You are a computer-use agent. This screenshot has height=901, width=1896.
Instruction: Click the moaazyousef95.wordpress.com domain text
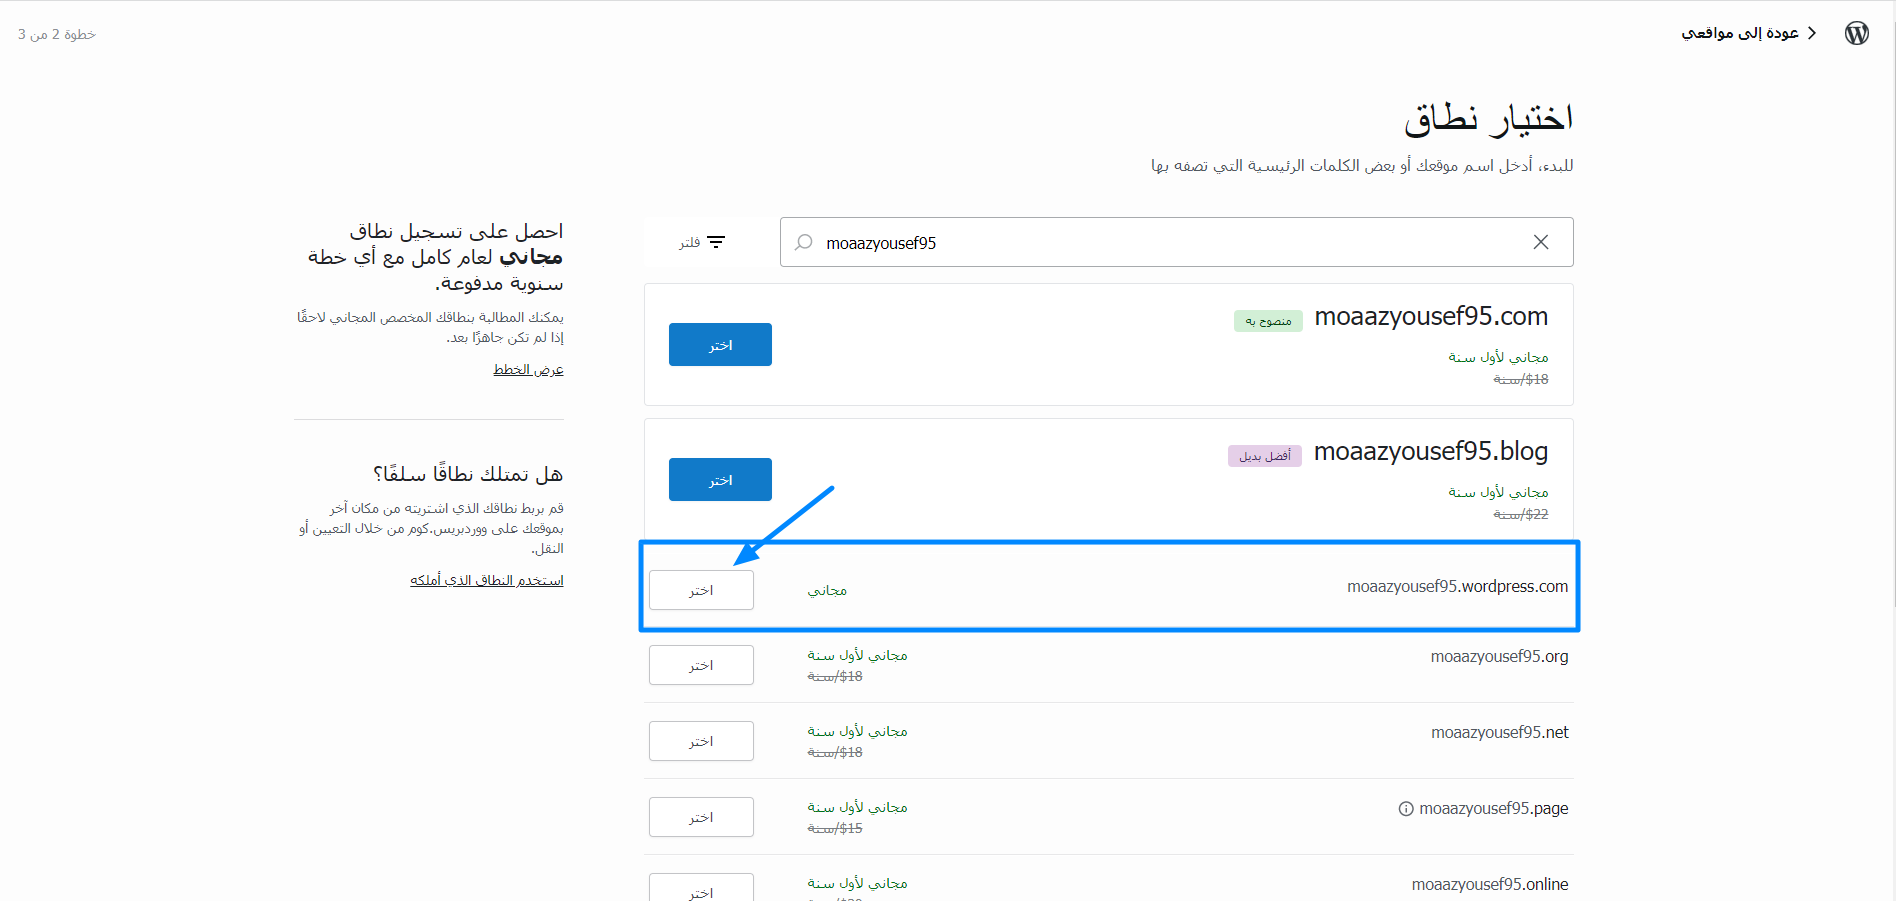pos(1458,587)
